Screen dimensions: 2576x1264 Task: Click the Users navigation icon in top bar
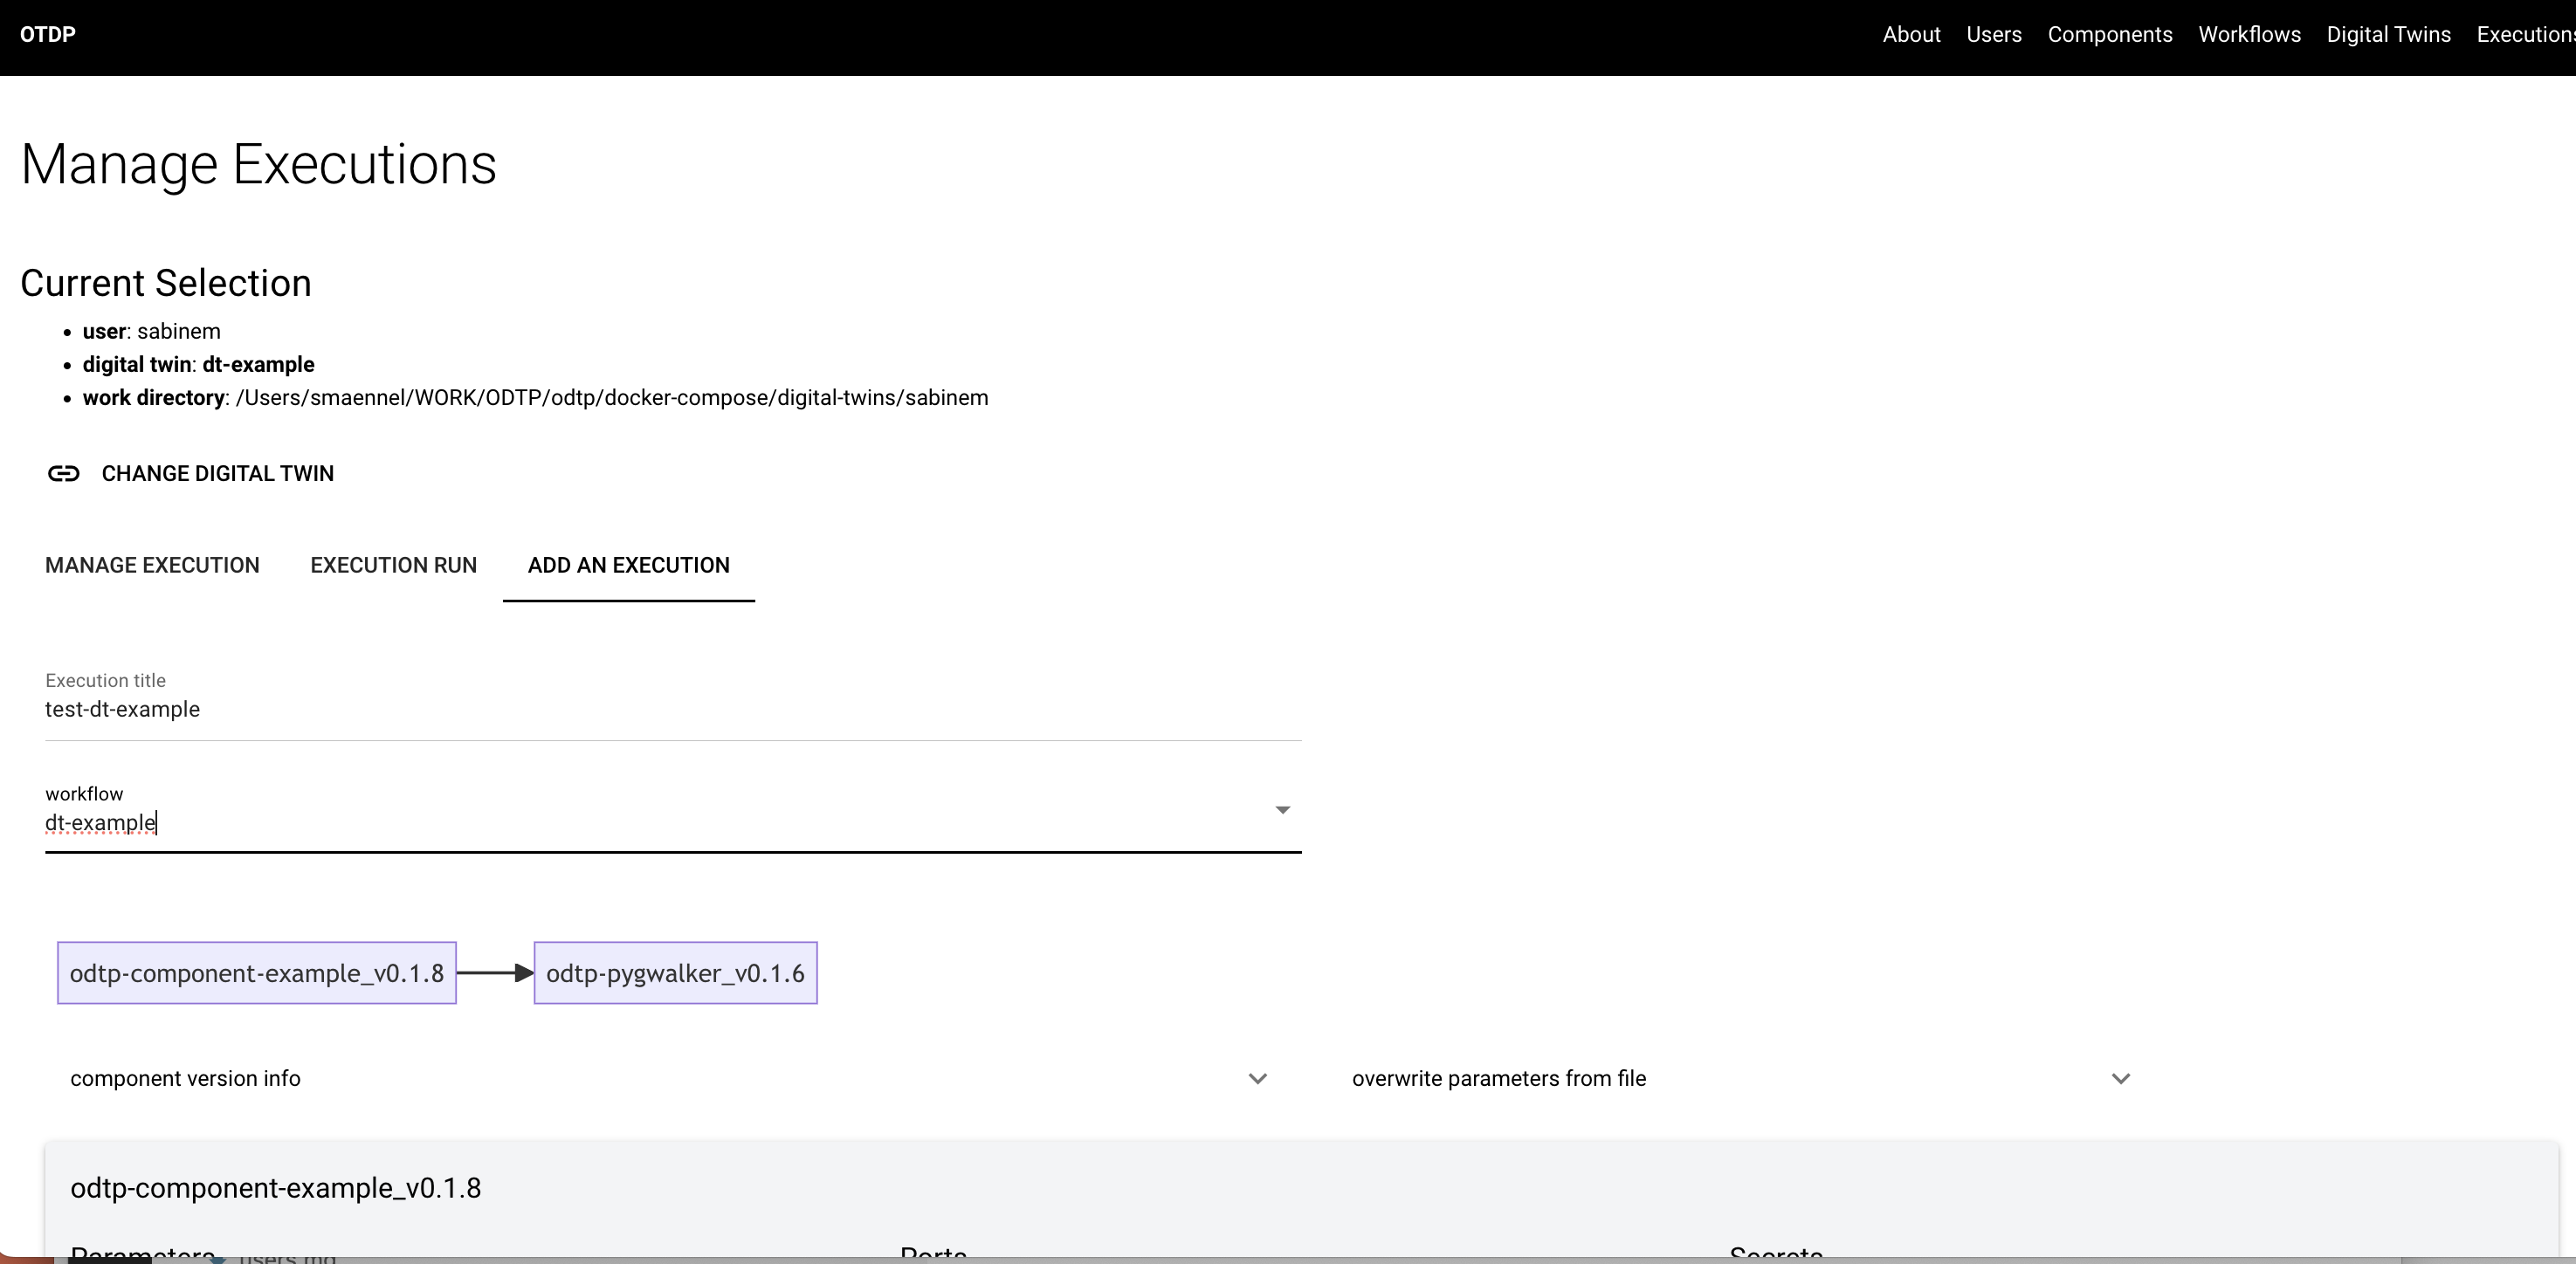point(1994,36)
